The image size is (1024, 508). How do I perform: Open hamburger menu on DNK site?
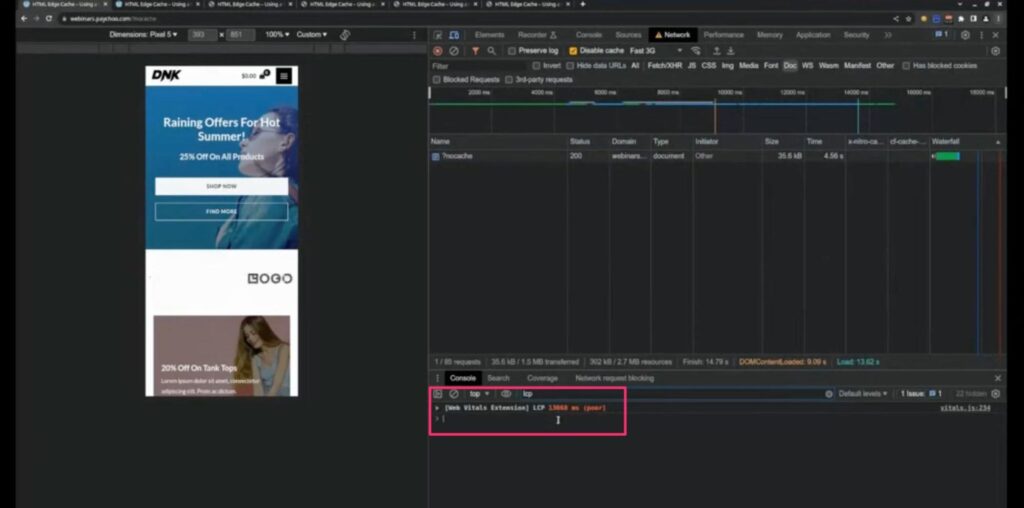(x=284, y=75)
